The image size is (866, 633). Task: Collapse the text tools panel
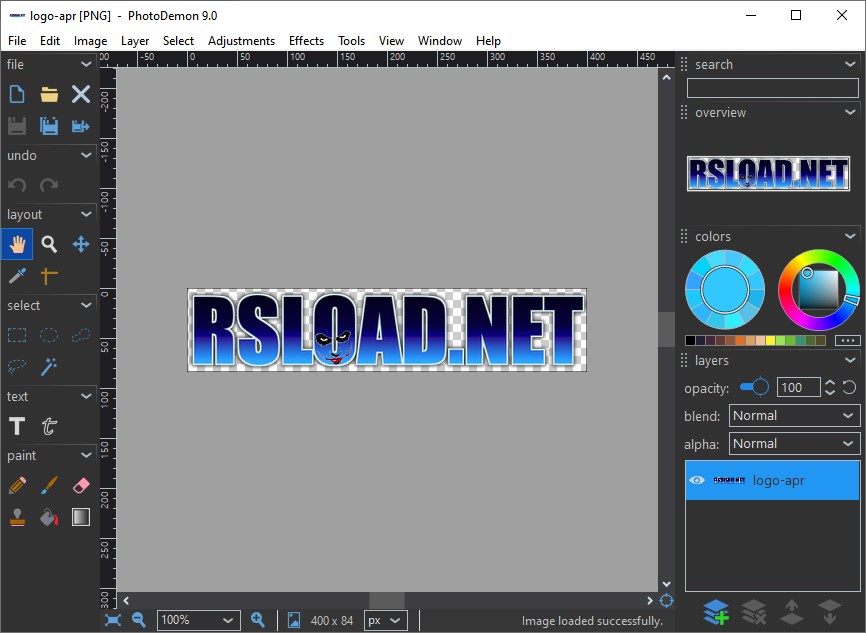click(86, 396)
